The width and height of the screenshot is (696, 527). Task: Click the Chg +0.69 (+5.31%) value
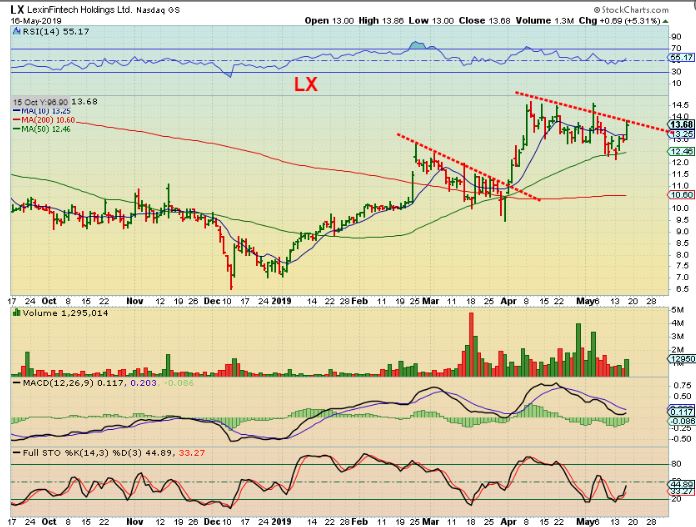(620, 20)
